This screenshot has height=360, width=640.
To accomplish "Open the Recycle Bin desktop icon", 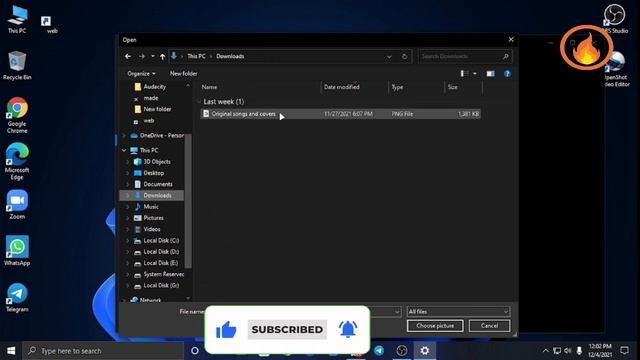I will (x=17, y=65).
